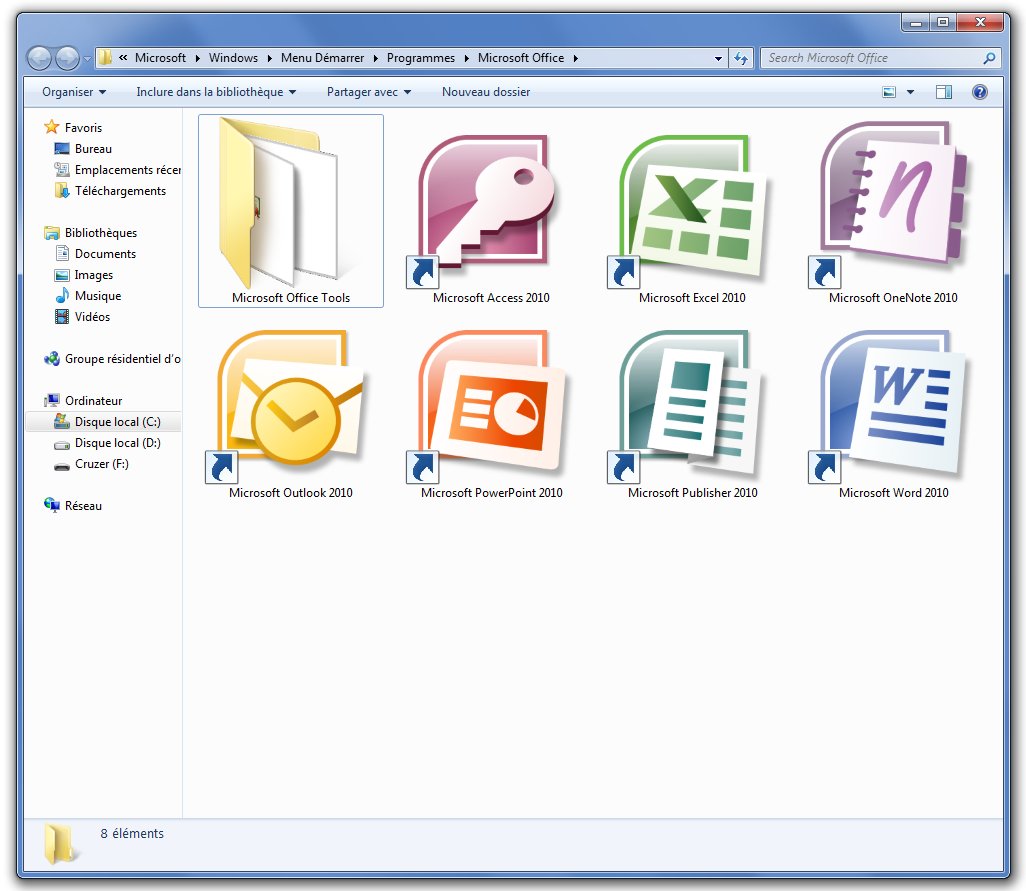Open the address bar history dropdown
The image size is (1026, 891).
(x=718, y=58)
